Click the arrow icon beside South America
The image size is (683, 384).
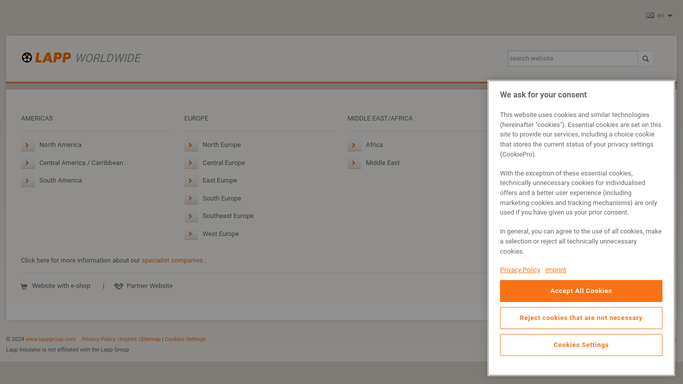pyautogui.click(x=27, y=181)
